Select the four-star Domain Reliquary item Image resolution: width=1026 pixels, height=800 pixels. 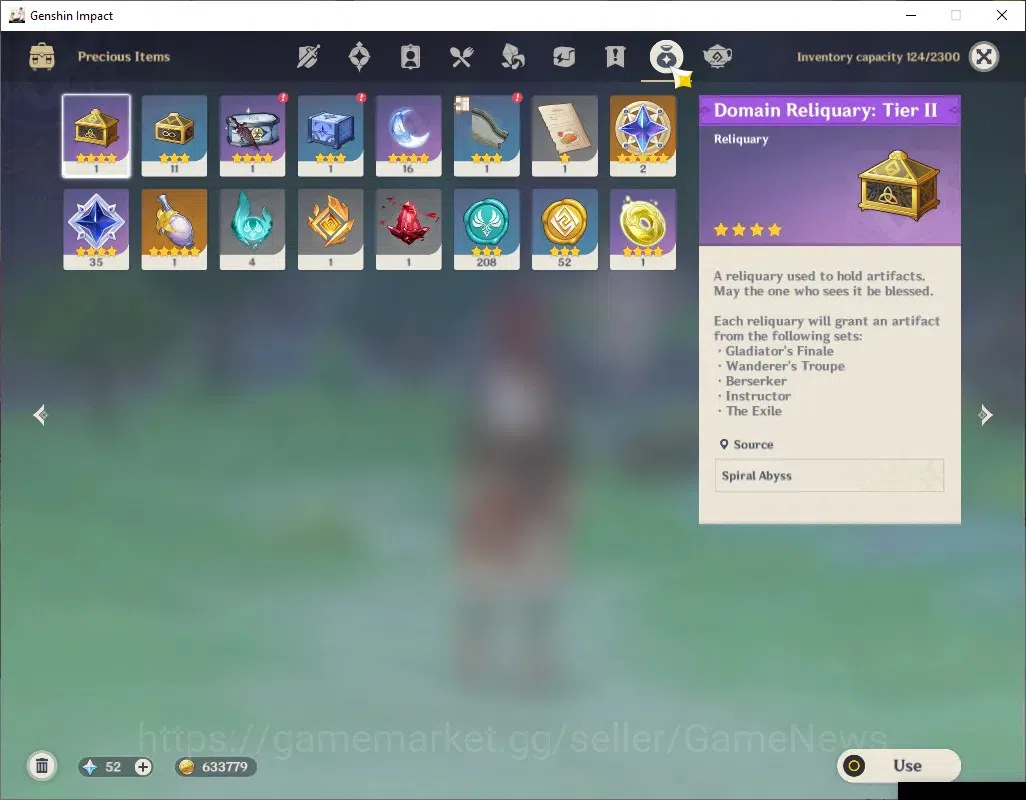pyautogui.click(x=96, y=136)
